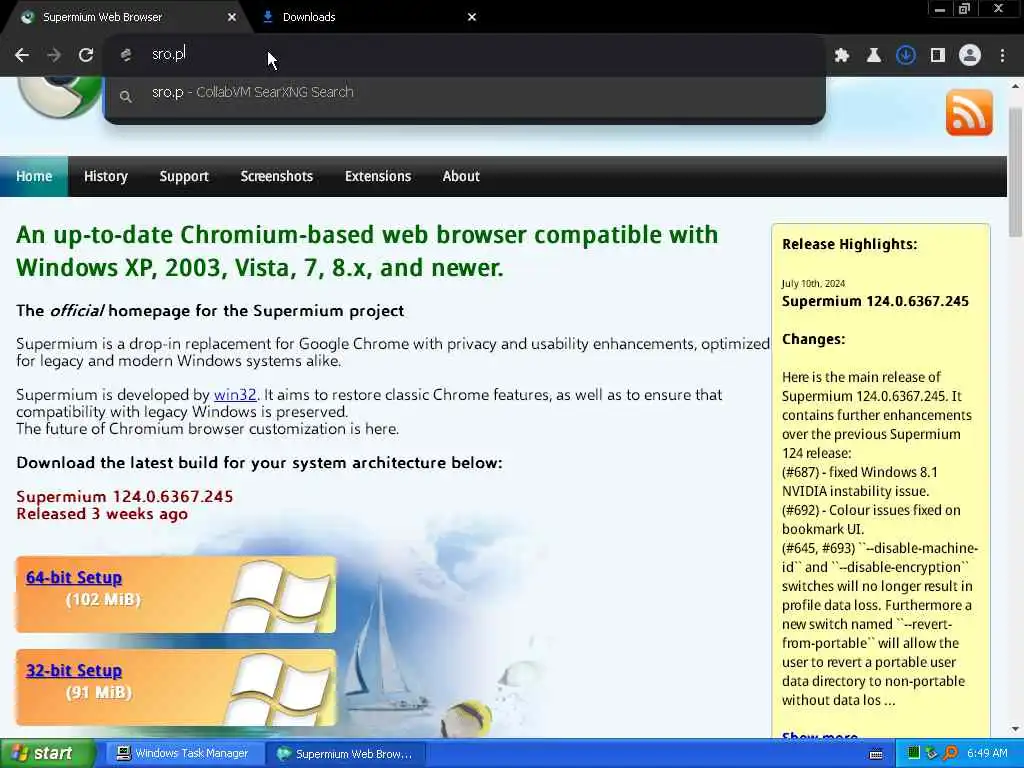Open the three-dot browser menu
Image resolution: width=1024 pixels, height=768 pixels.
pos(1002,56)
